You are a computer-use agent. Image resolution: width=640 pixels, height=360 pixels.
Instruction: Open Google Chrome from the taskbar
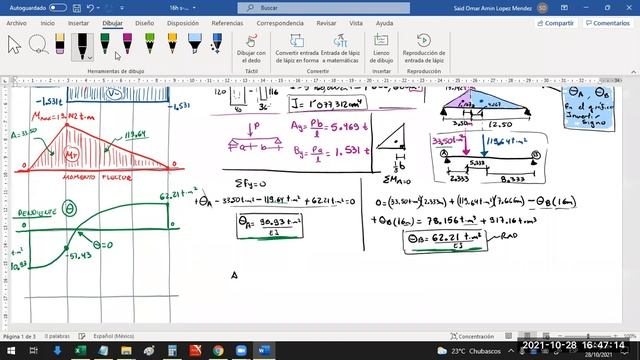pos(218,351)
